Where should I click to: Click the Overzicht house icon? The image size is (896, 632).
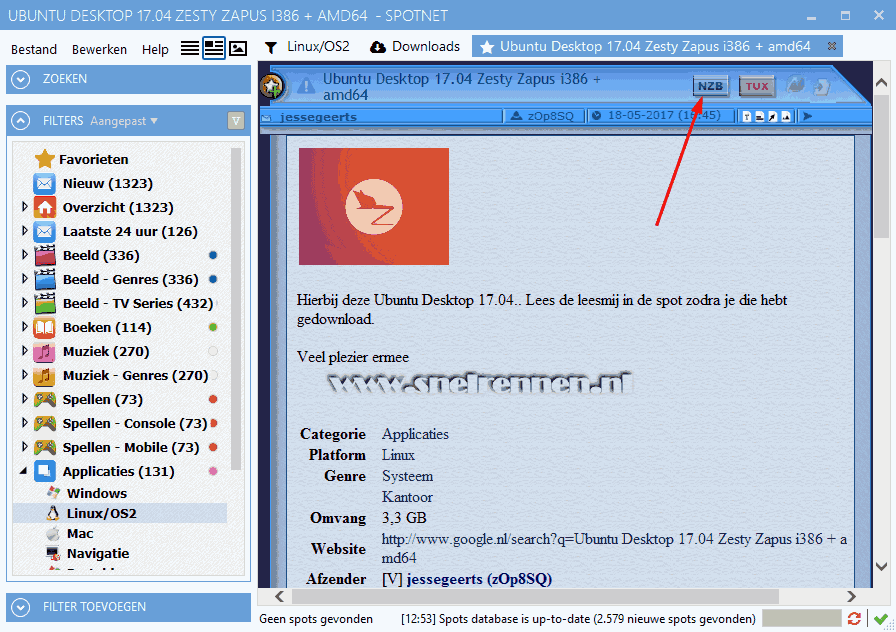45,207
